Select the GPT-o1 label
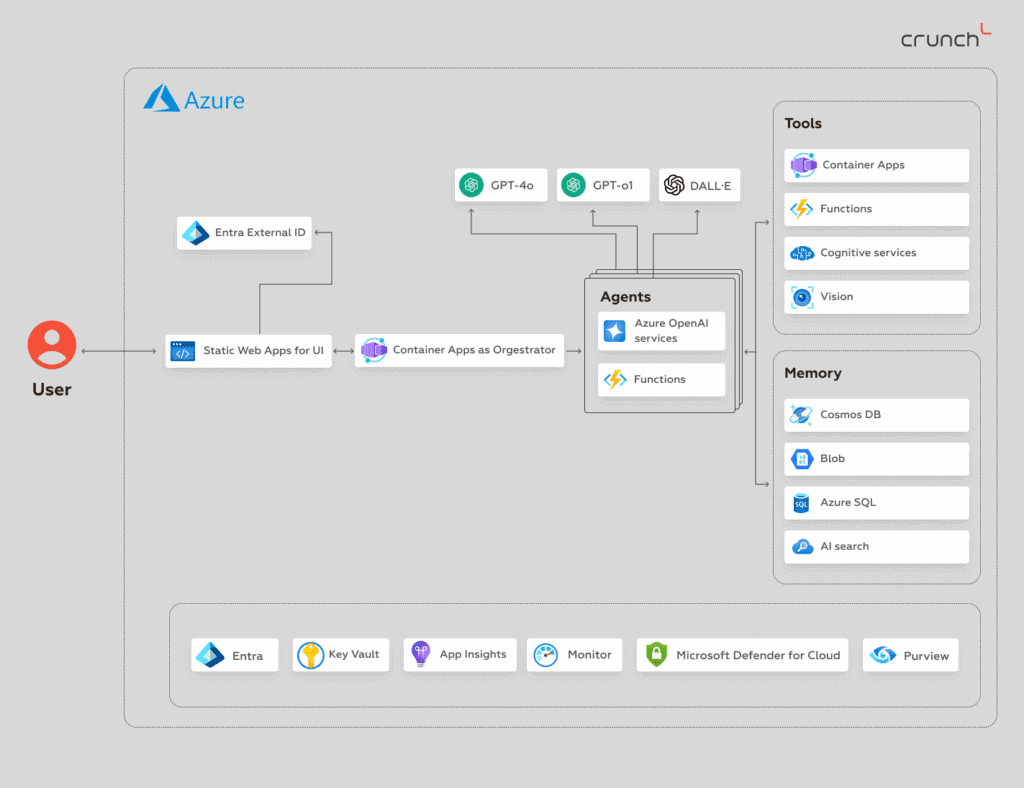Viewport: 1024px width, 788px height. point(613,185)
